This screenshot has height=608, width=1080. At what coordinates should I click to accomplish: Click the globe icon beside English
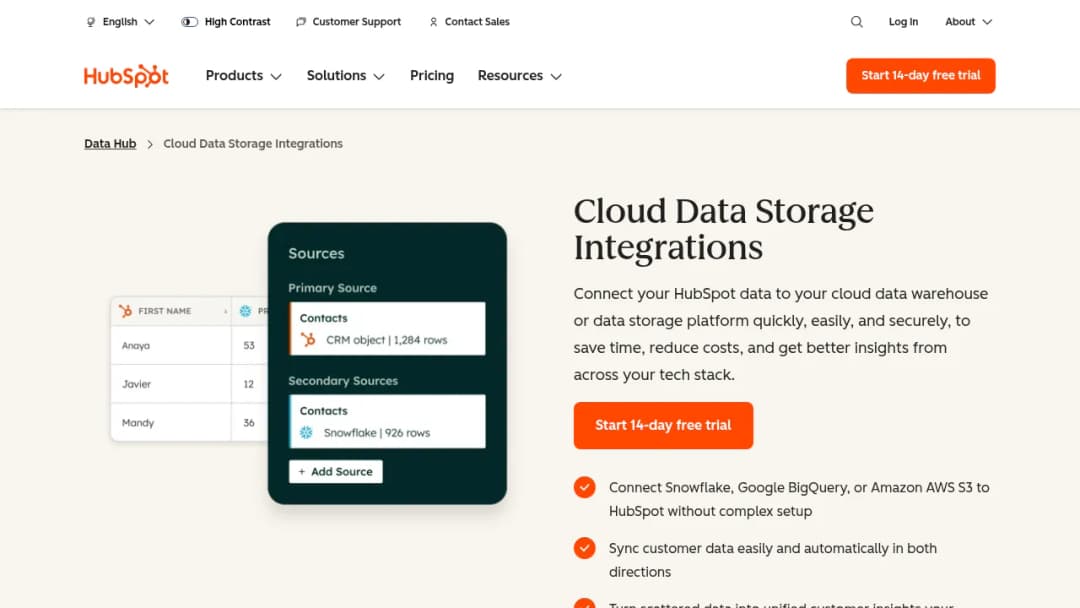point(91,22)
